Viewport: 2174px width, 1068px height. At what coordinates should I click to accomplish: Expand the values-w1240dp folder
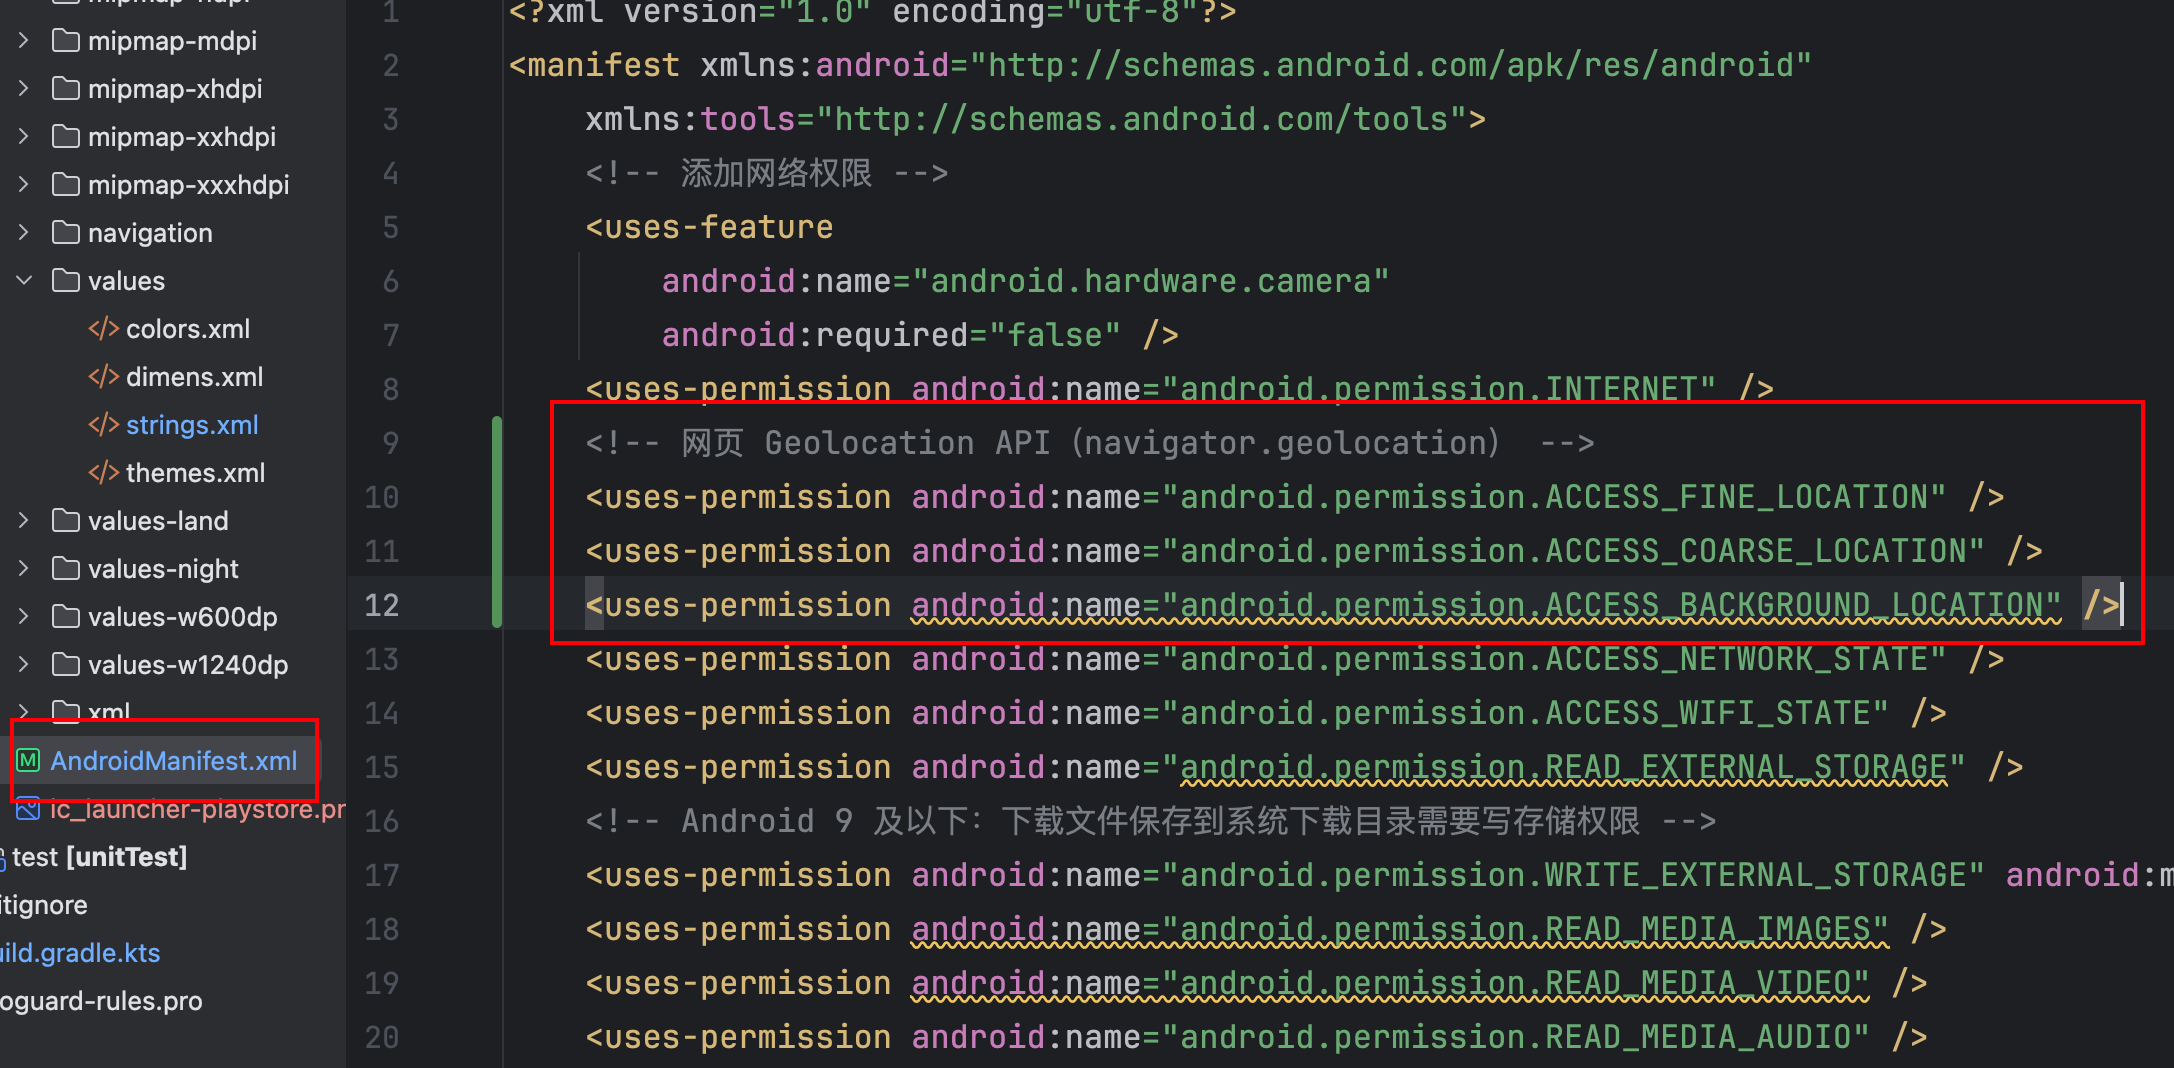24,665
